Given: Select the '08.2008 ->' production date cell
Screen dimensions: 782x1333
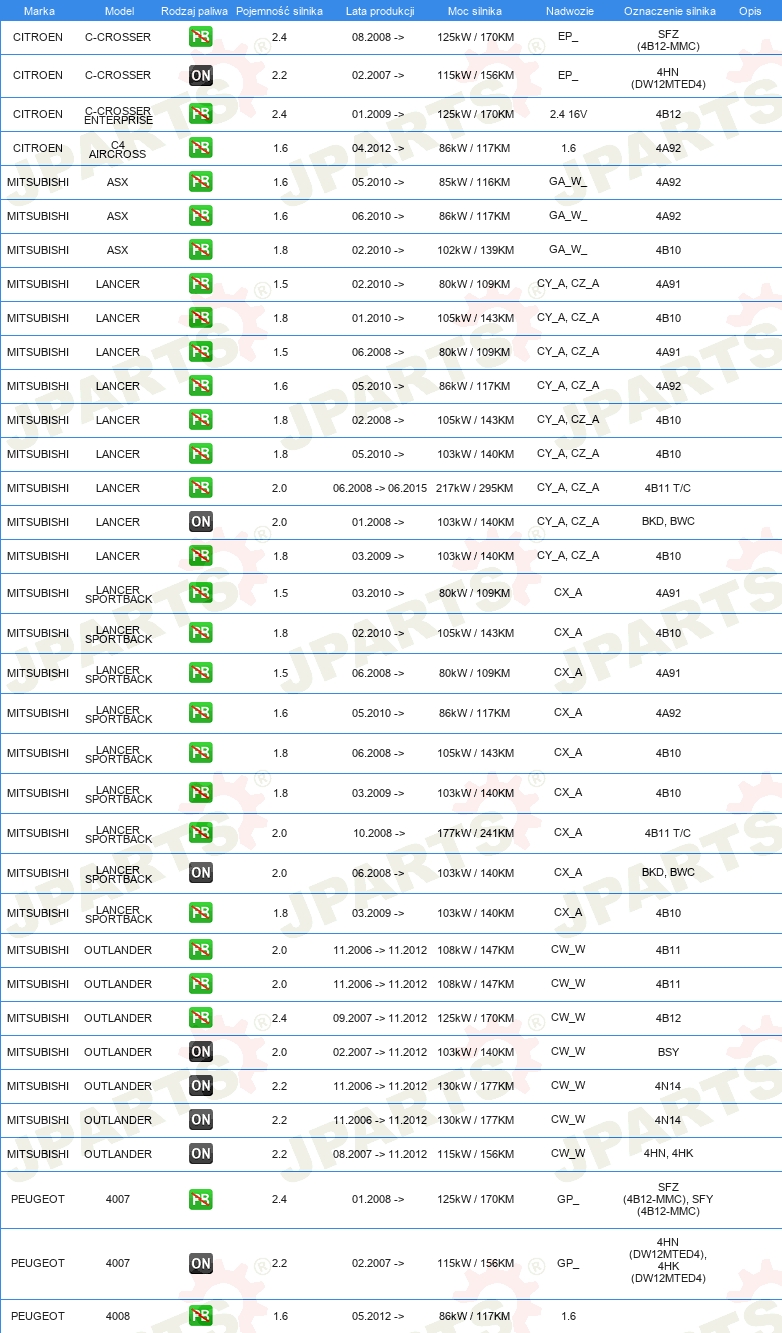Looking at the screenshot, I should click(378, 37).
